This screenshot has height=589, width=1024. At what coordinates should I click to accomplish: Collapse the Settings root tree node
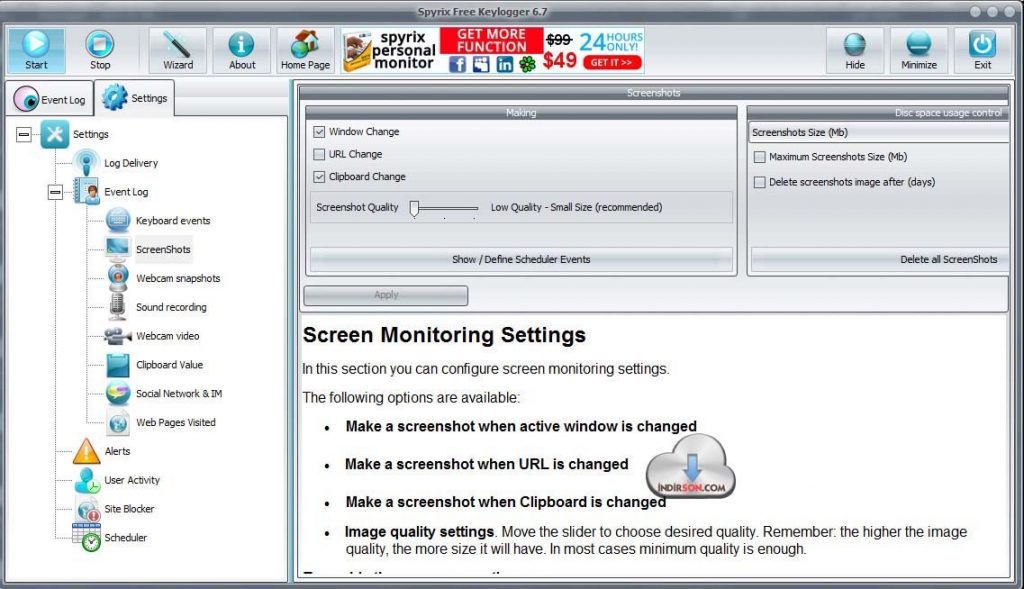click(24, 135)
